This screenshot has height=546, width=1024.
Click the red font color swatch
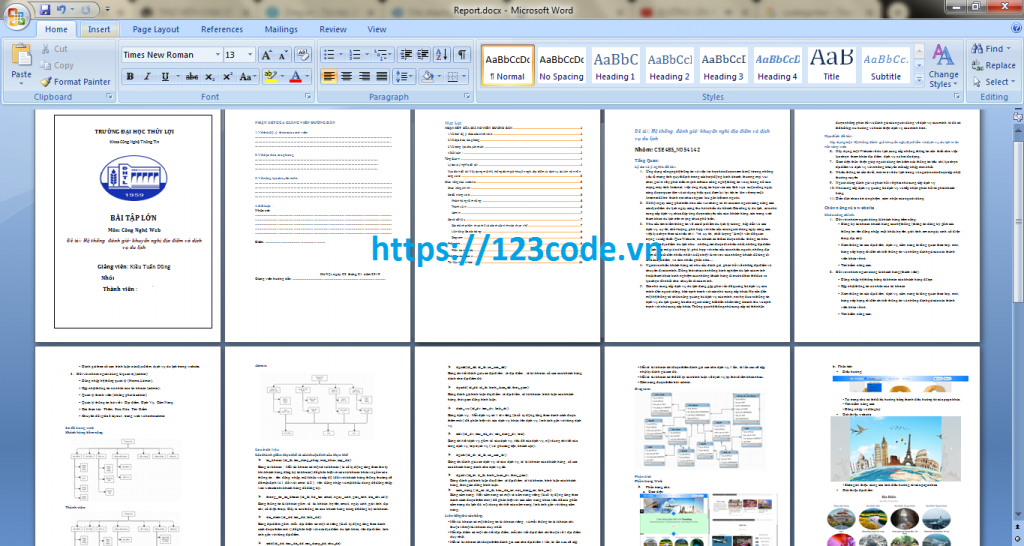click(x=295, y=77)
